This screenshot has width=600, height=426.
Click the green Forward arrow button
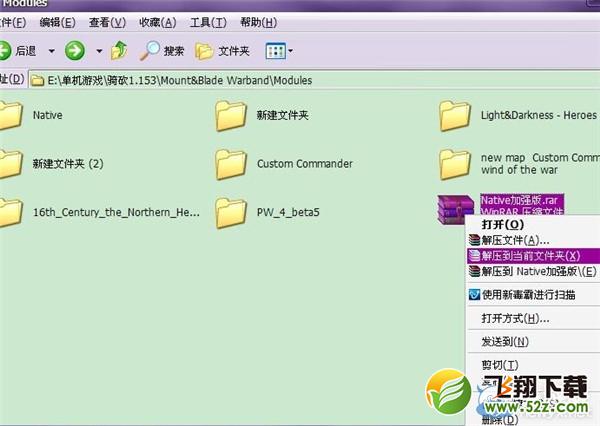75,50
